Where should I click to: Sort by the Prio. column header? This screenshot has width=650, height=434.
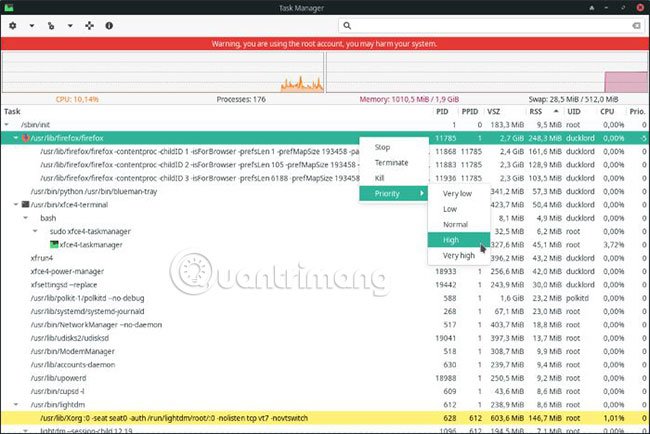[638, 111]
